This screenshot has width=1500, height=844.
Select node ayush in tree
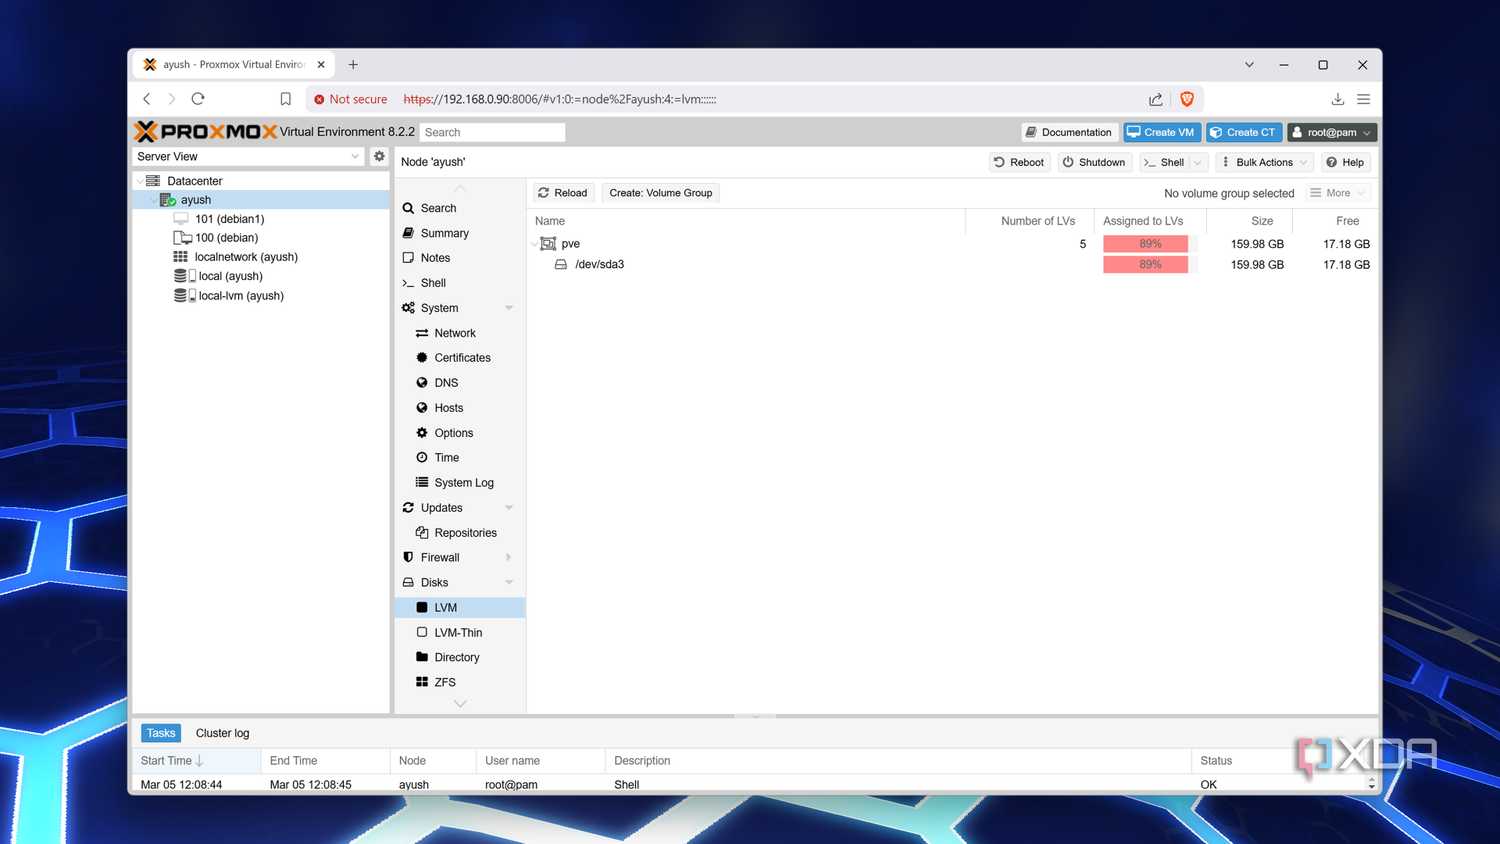tap(196, 200)
